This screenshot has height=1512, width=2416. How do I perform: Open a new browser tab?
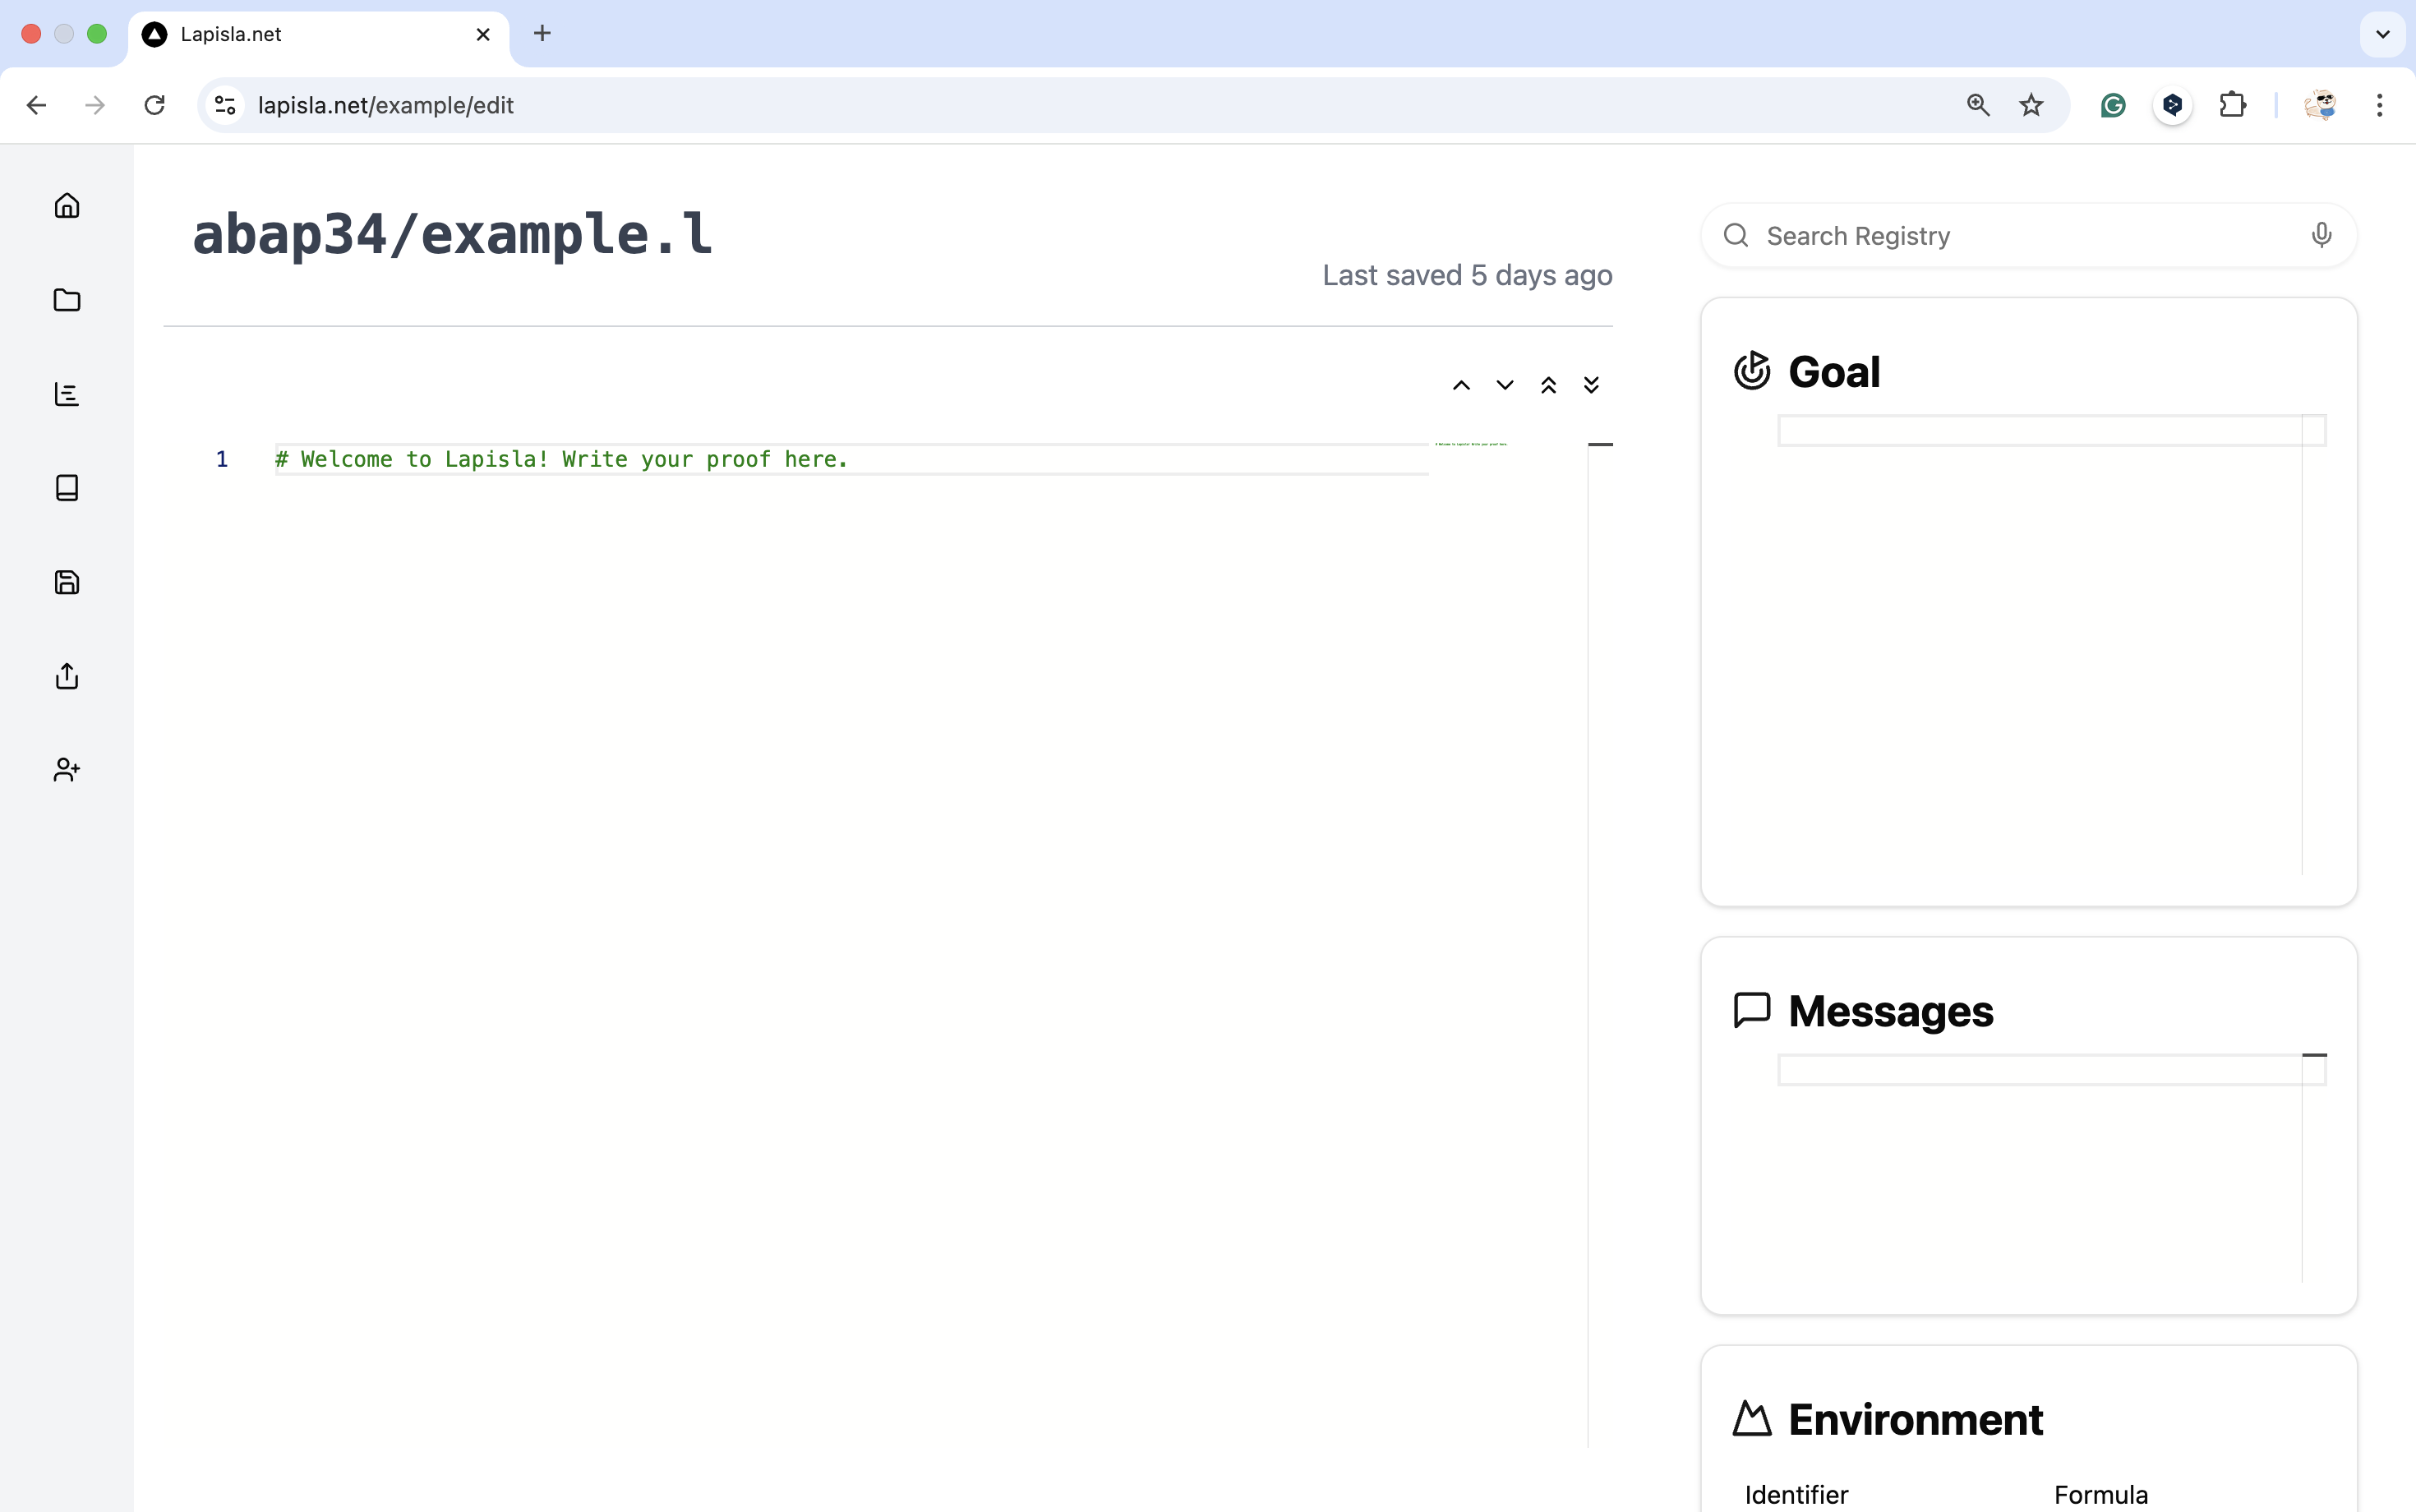tap(542, 33)
